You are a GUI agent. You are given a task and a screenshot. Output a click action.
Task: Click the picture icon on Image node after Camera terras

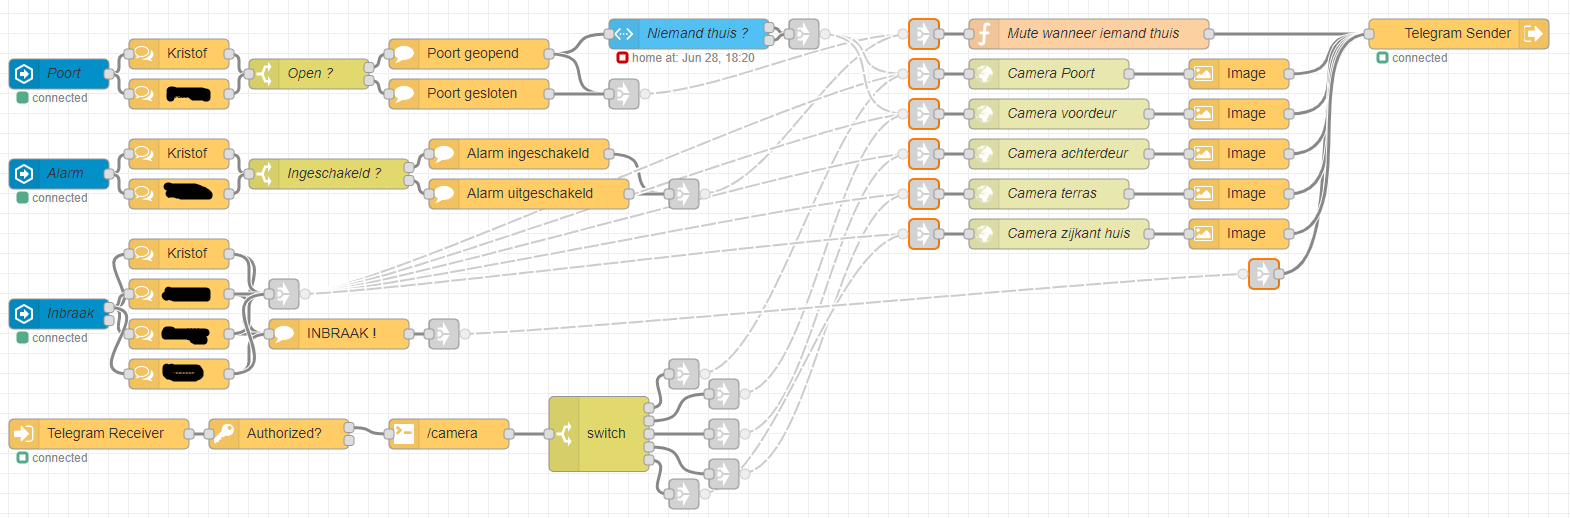(1204, 193)
